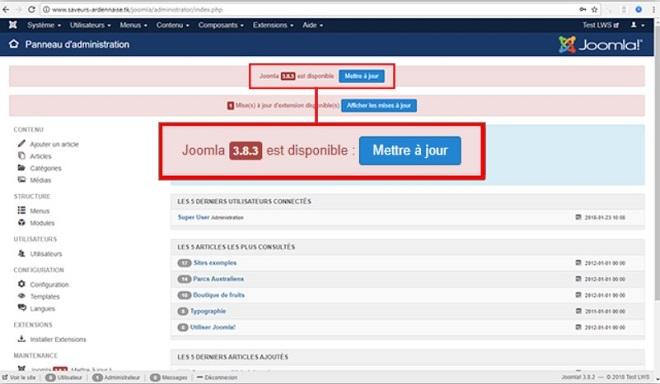The width and height of the screenshot is (660, 384).
Task: Click Déconnexion in the status bar
Action: (x=217, y=377)
